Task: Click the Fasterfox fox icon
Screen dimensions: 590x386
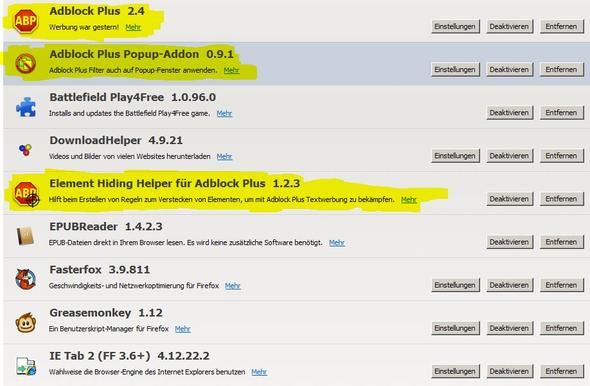Action: point(26,279)
